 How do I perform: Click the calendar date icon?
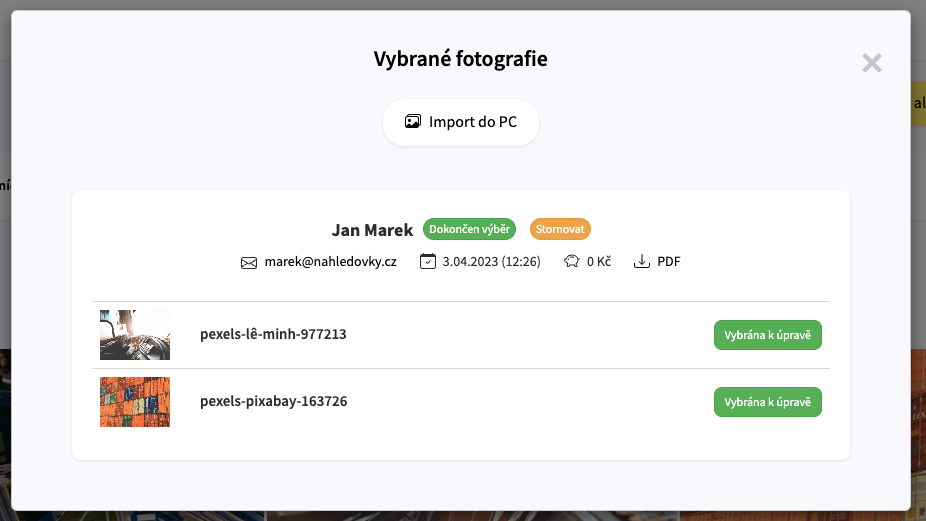pos(428,261)
